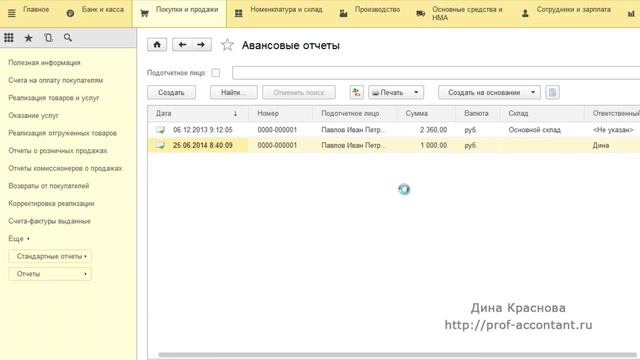Open the sections grid icon
640x360 pixels.
pyautogui.click(x=9, y=38)
